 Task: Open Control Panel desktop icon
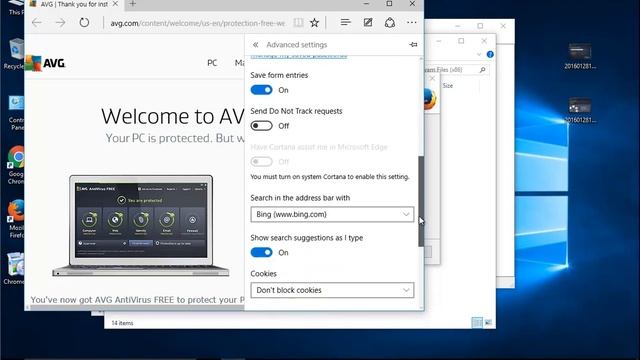[16, 113]
